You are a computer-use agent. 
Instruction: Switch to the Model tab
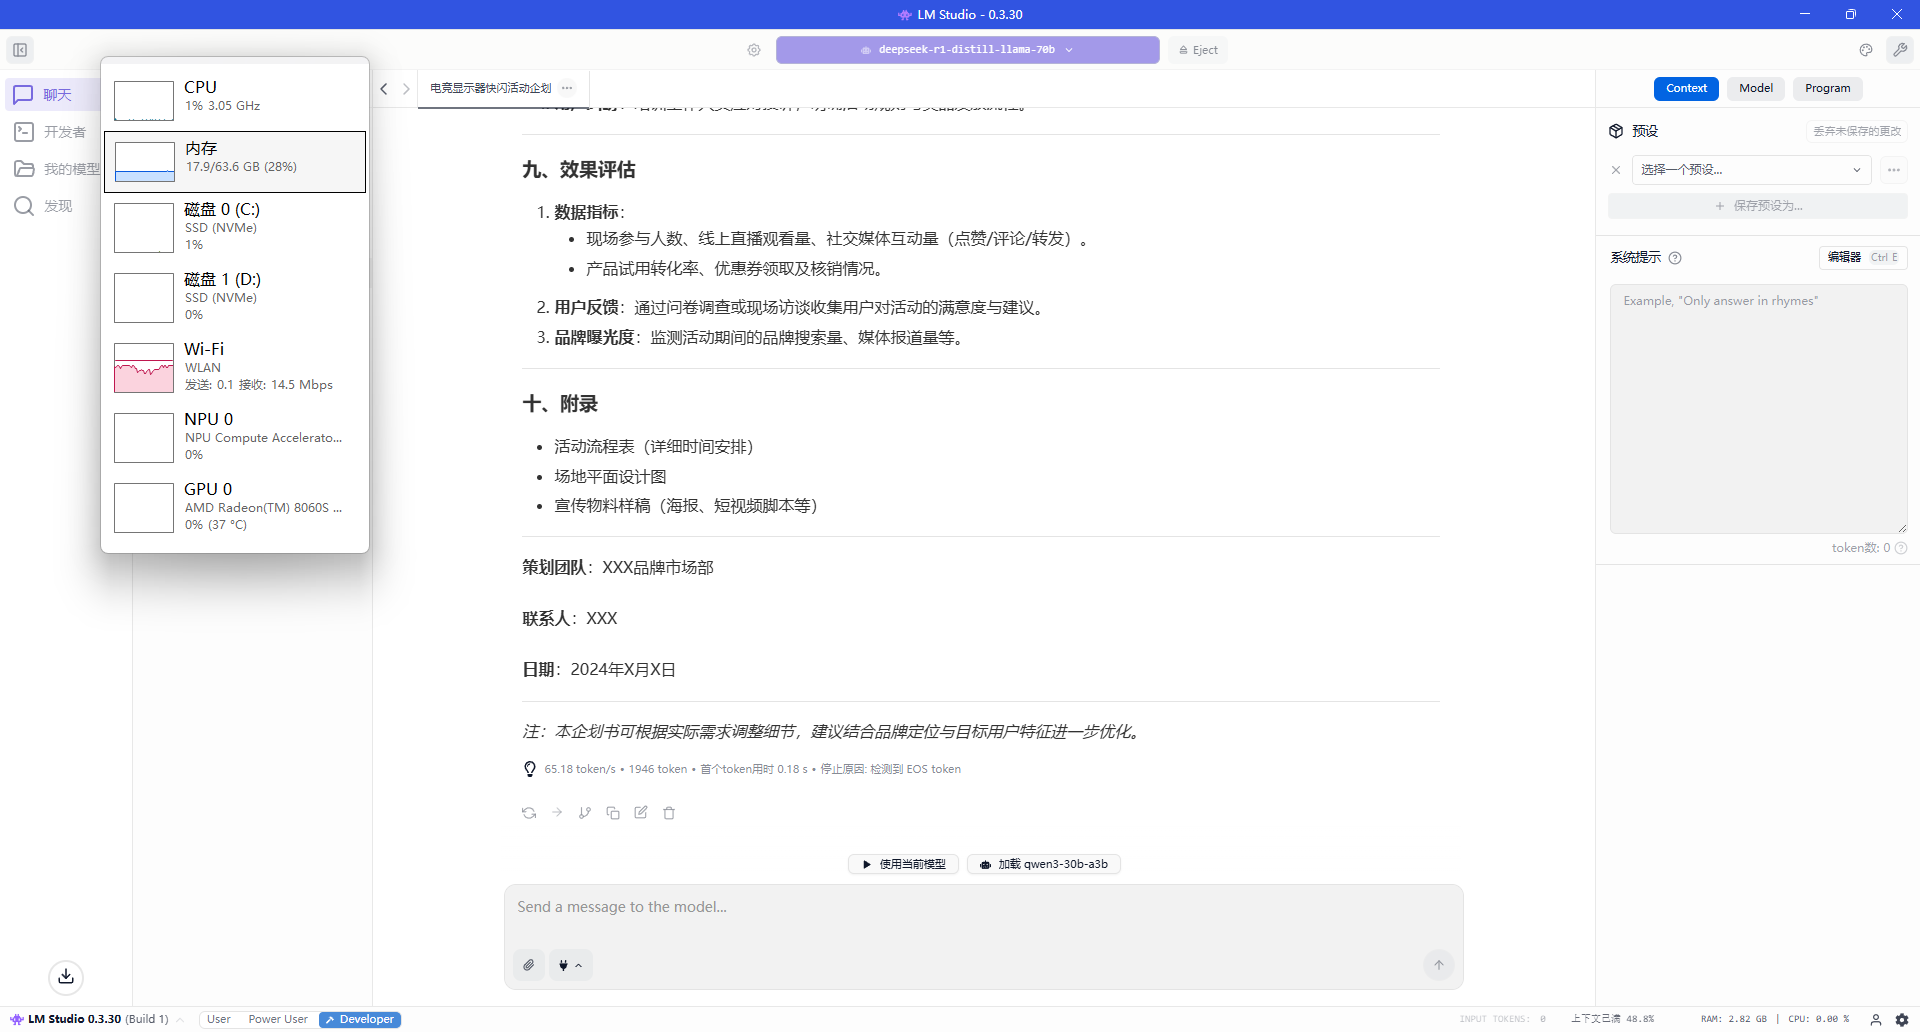pyautogui.click(x=1755, y=88)
